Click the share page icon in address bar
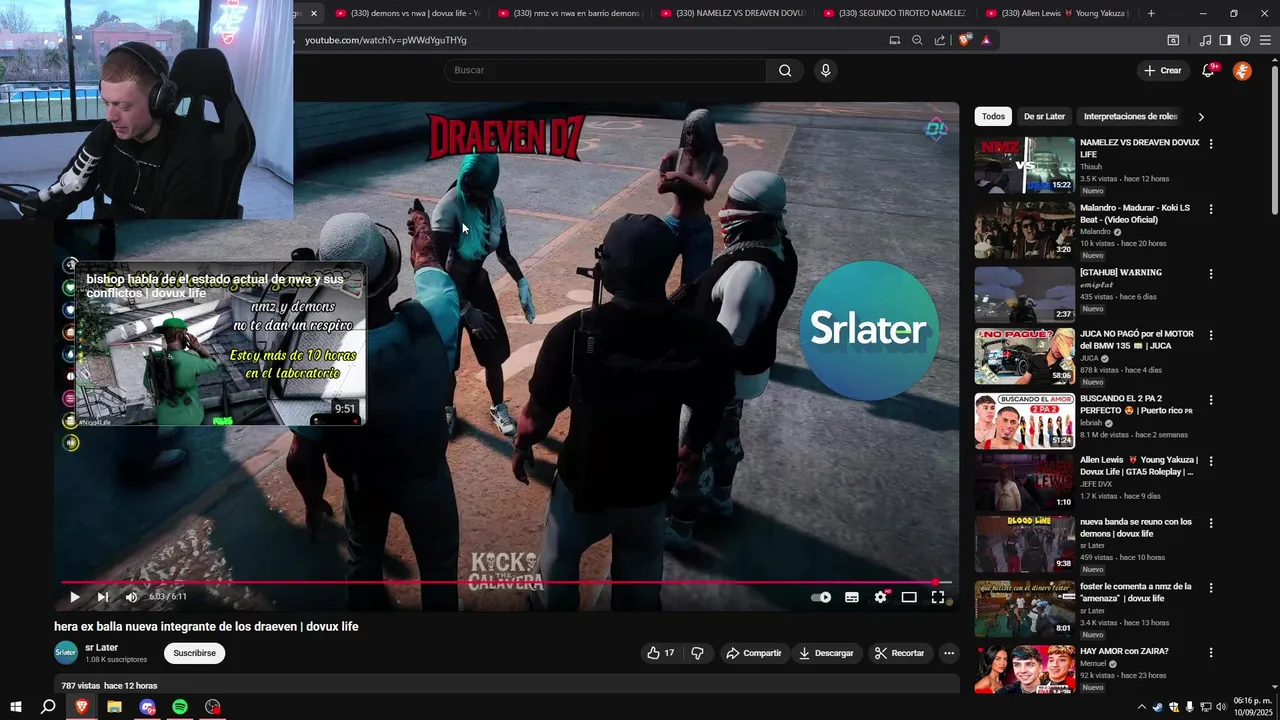 tap(940, 40)
